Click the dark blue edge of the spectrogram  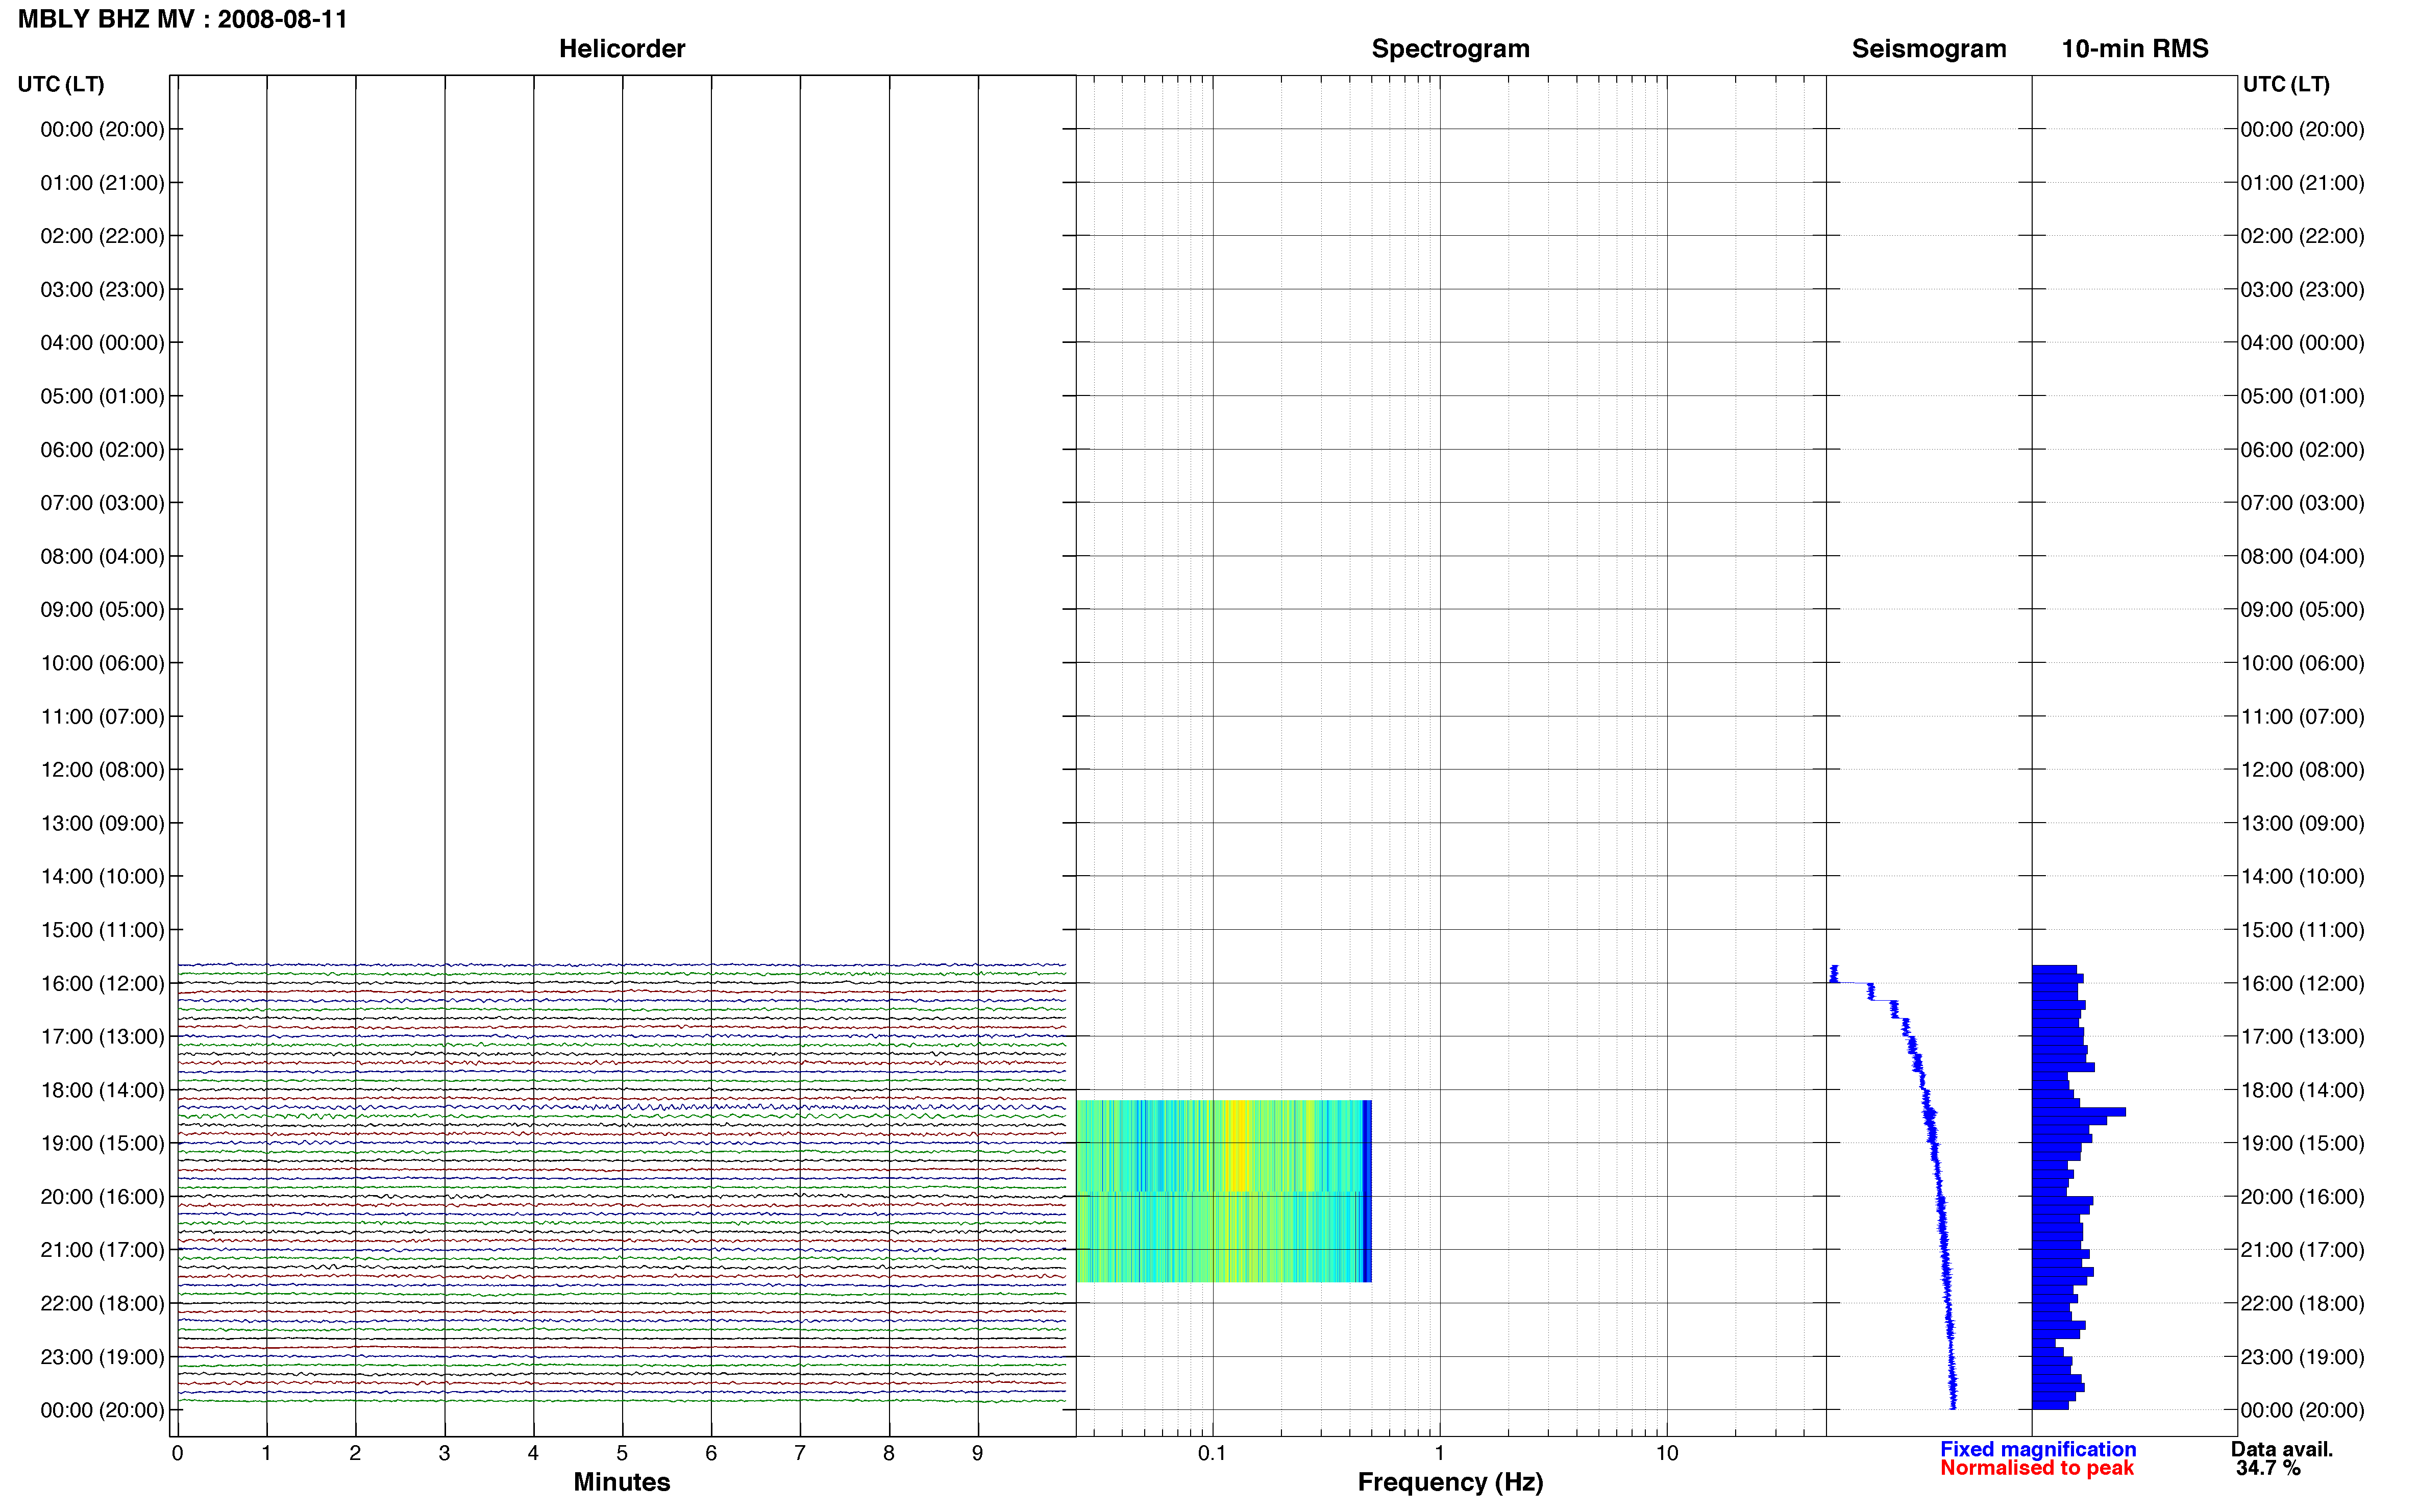(1367, 1190)
